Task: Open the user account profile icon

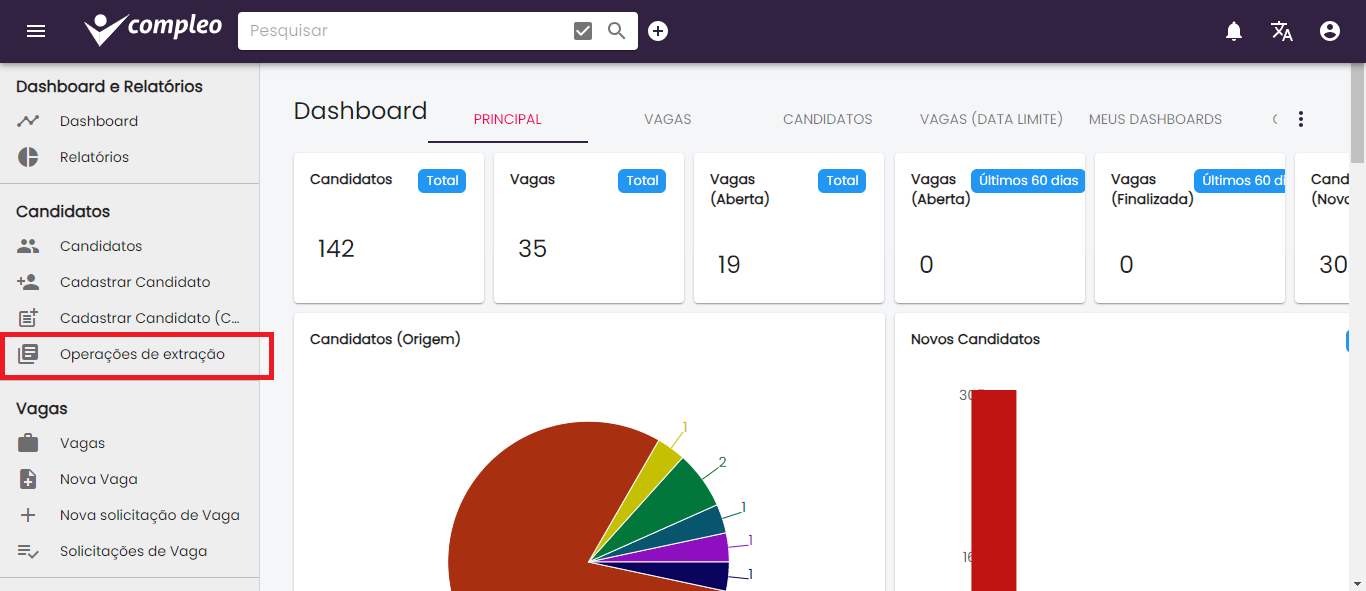Action: [x=1330, y=31]
